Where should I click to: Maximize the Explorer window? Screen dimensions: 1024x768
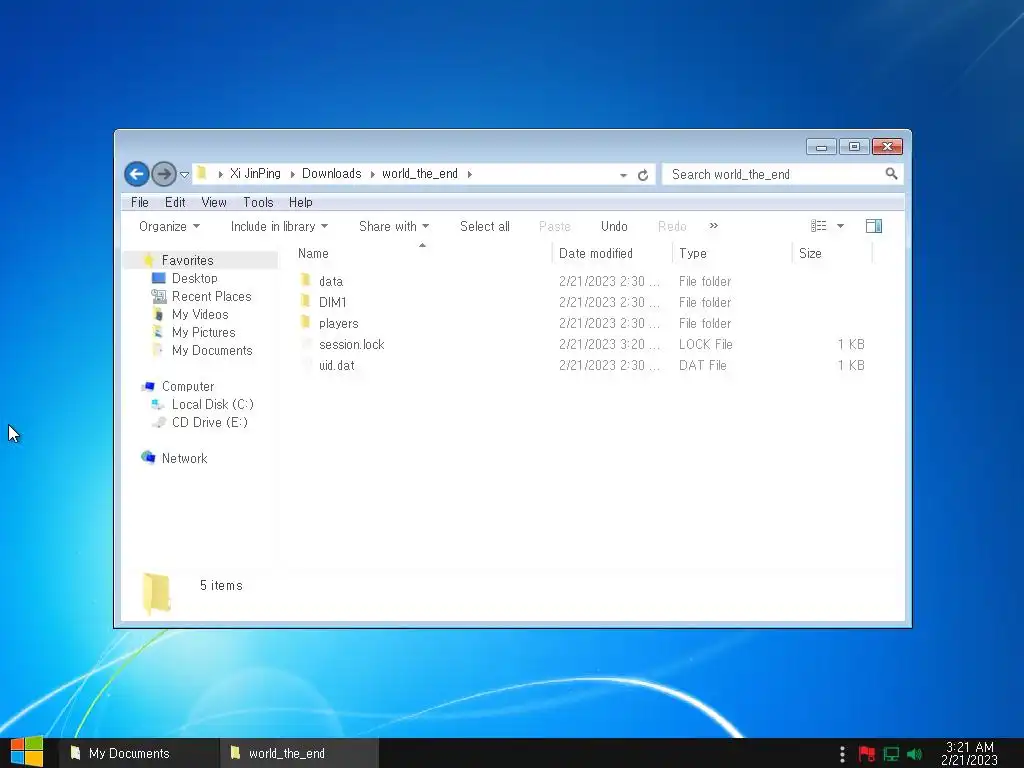coord(854,146)
